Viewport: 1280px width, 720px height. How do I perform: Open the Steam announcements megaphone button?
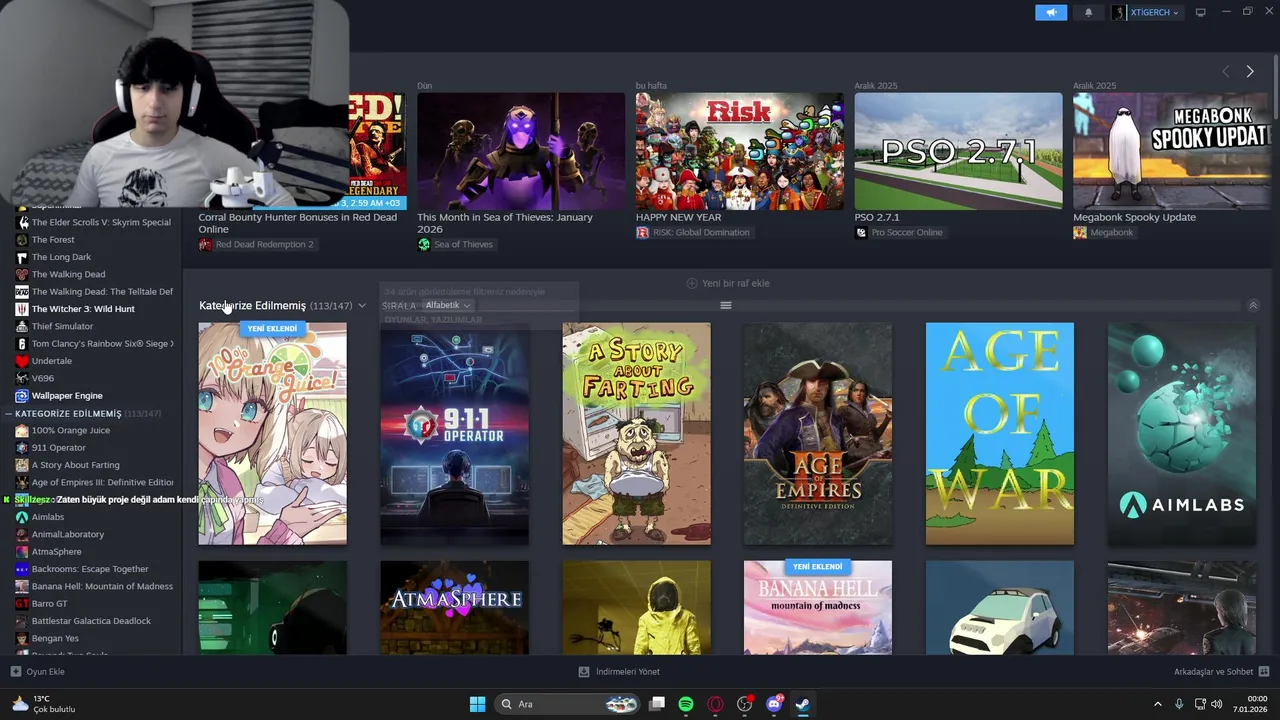(1050, 12)
